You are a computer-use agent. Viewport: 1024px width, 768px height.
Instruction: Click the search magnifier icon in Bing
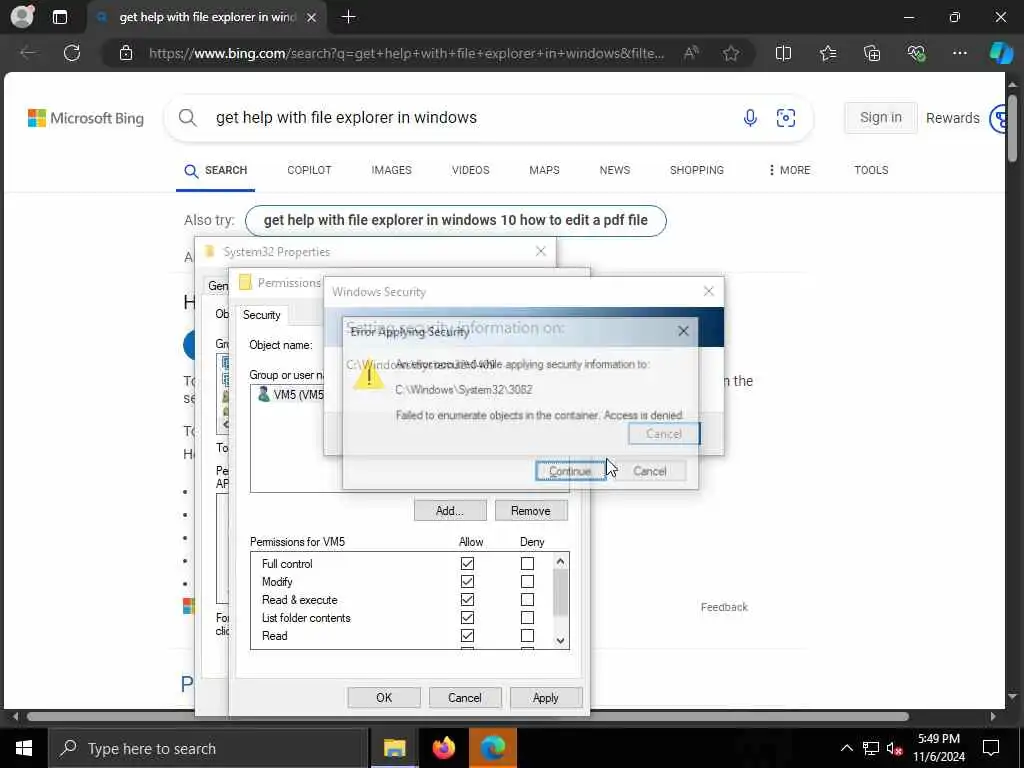(187, 118)
